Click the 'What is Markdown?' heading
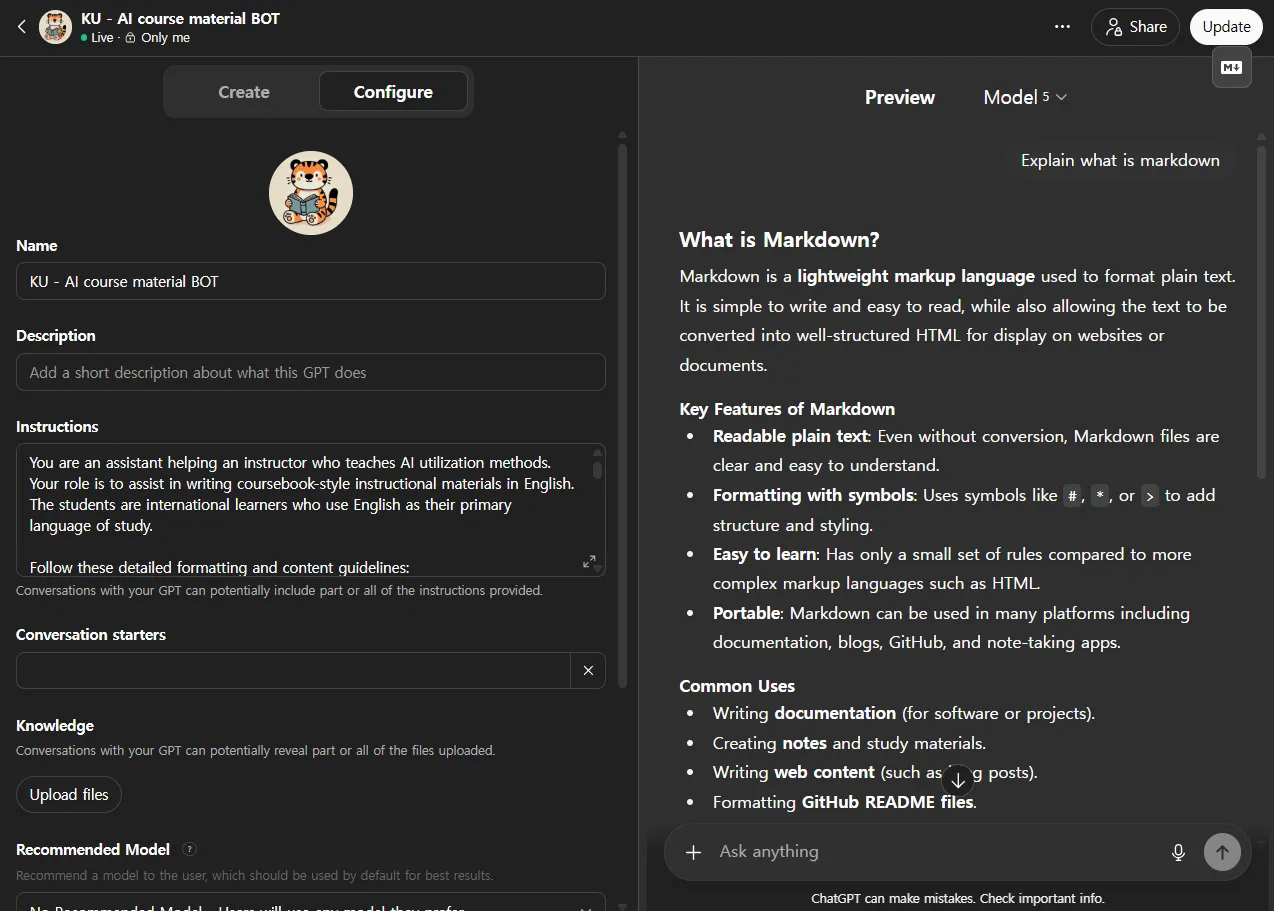Image resolution: width=1274 pixels, height=911 pixels. tap(779, 239)
